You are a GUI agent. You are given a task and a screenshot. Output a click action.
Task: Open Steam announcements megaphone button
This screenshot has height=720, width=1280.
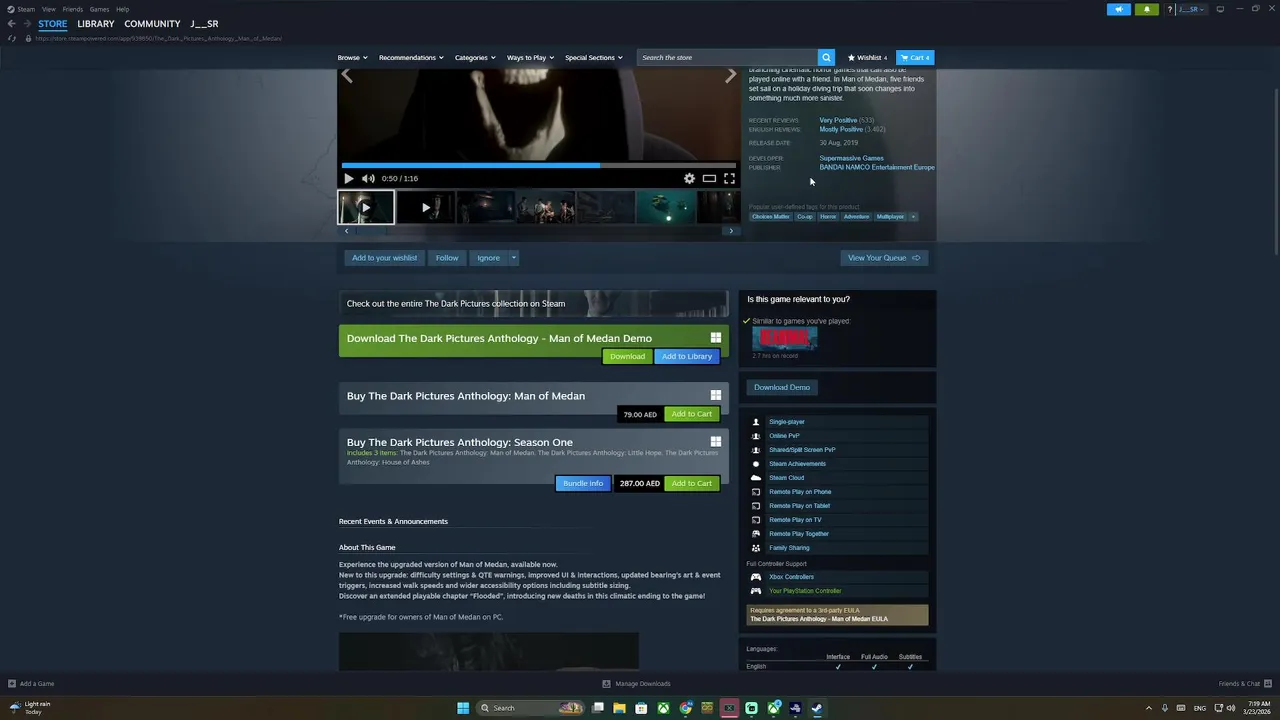pos(1119,9)
